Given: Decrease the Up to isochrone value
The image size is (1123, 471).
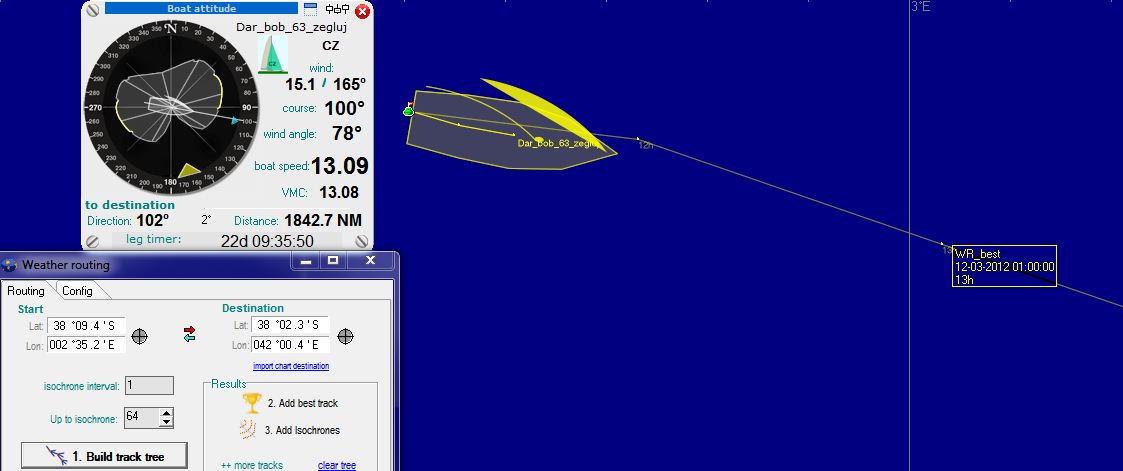Looking at the screenshot, I should pyautogui.click(x=166, y=423).
